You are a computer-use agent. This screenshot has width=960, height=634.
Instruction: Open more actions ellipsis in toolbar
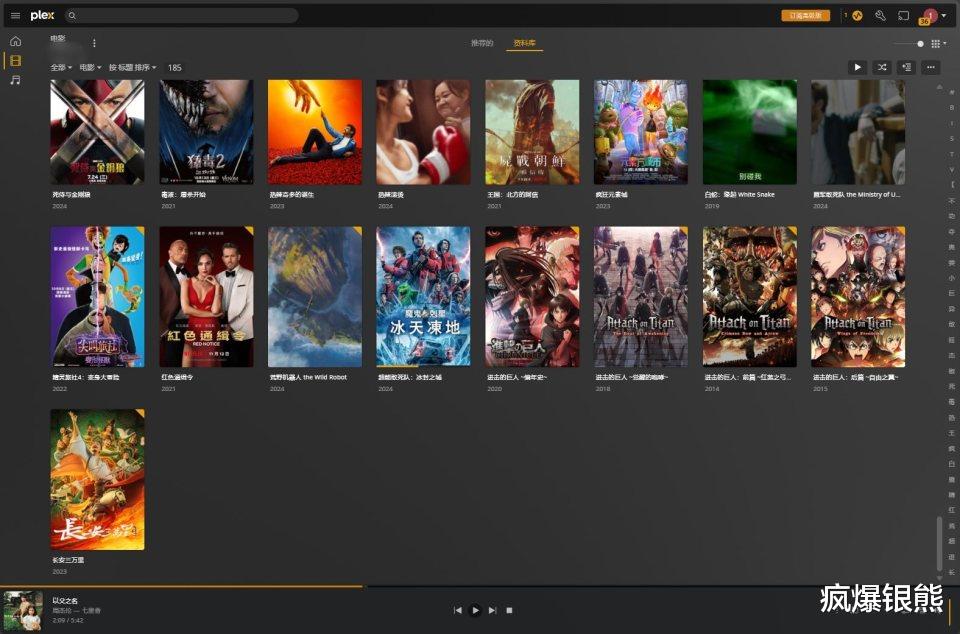(x=931, y=67)
